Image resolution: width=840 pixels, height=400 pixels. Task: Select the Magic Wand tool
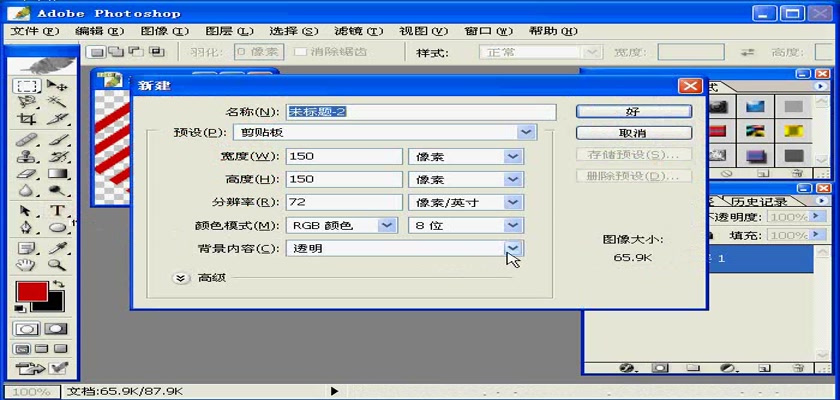[x=57, y=102]
